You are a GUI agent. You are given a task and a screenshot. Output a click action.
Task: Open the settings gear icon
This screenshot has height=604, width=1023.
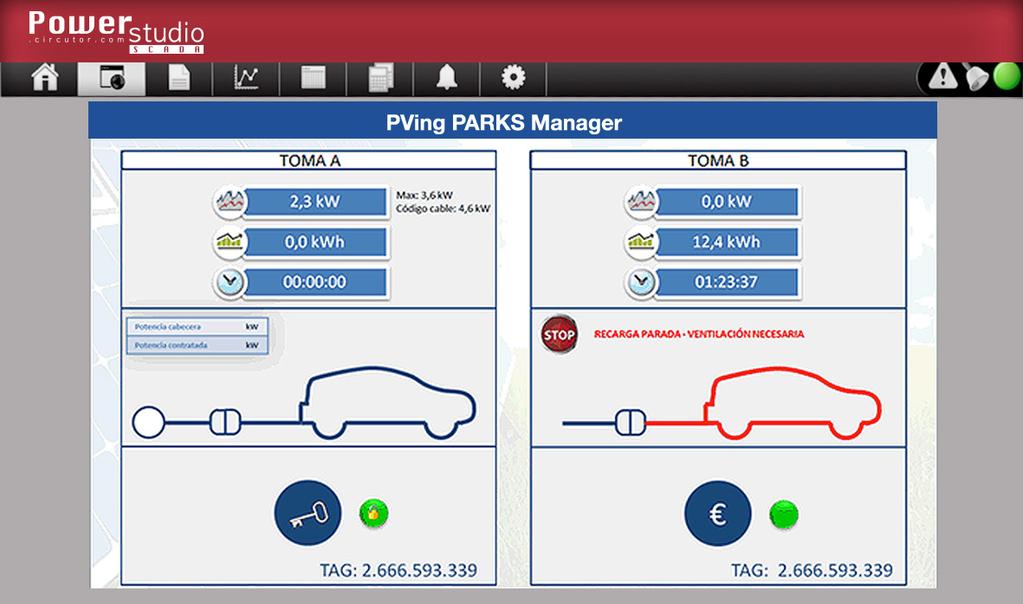[x=513, y=78]
